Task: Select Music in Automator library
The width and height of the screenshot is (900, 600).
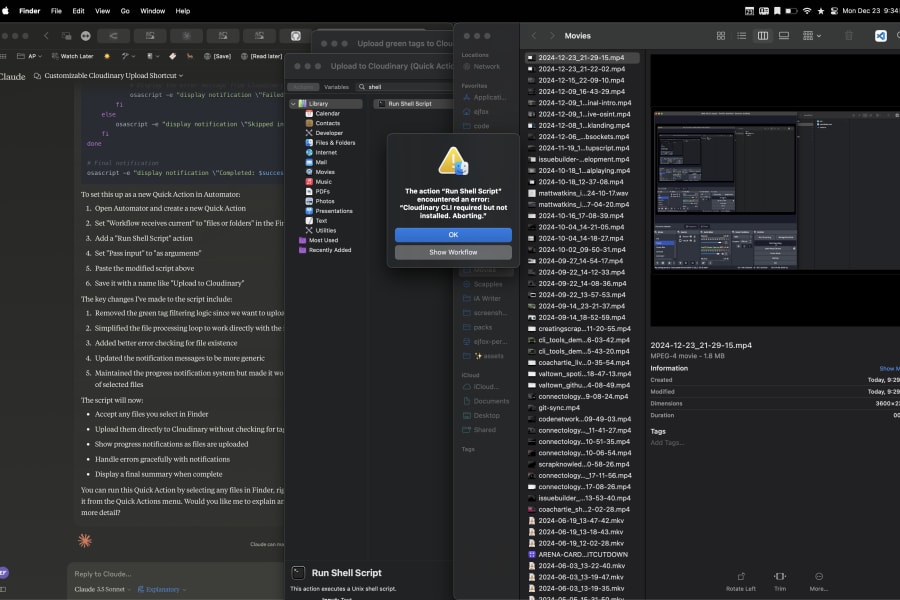Action: tap(323, 182)
